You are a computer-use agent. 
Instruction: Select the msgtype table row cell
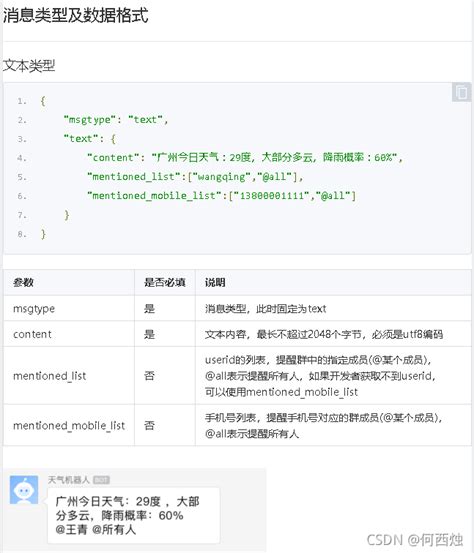[69, 308]
